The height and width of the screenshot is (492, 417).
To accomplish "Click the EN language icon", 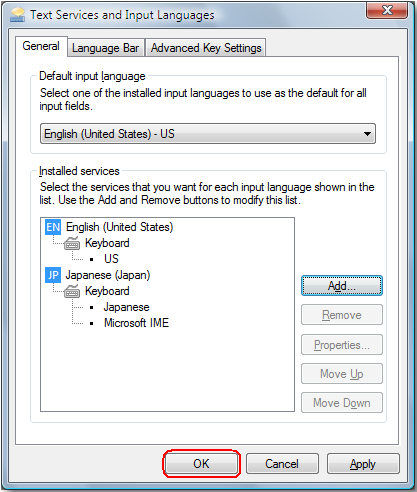I will 53,227.
